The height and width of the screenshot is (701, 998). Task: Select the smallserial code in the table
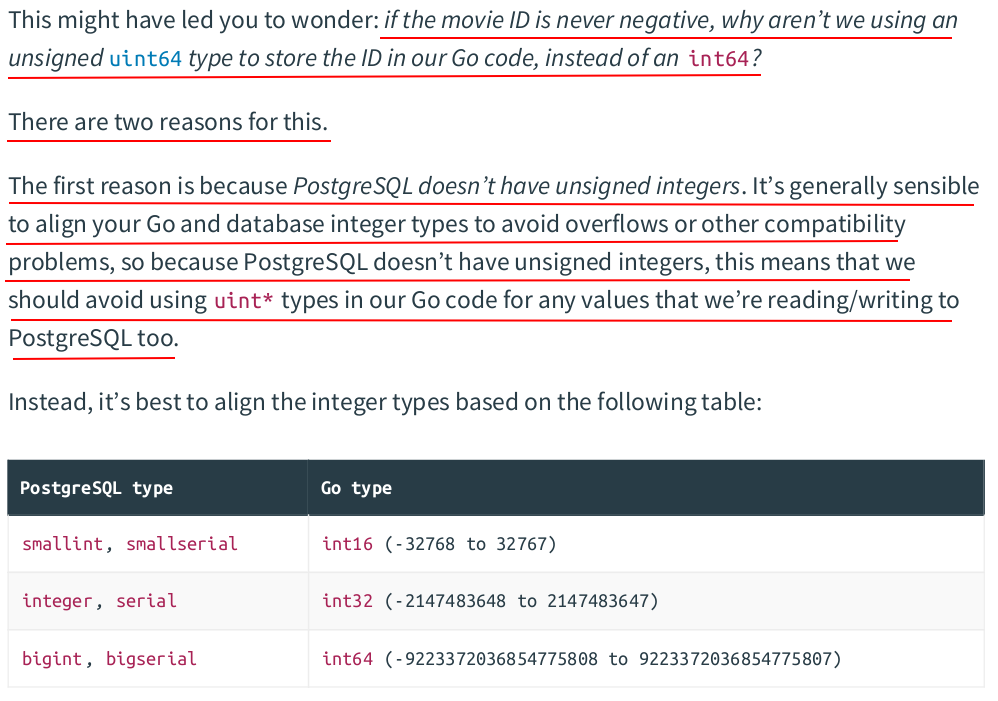click(181, 544)
